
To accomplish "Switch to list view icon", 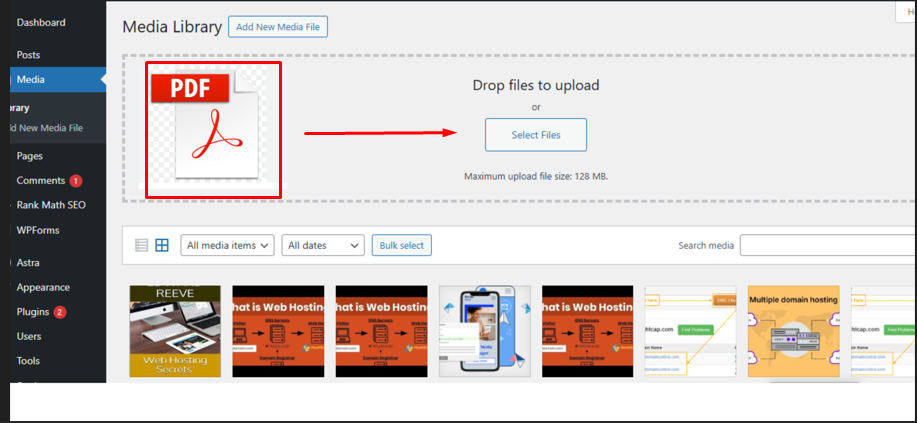I will click(142, 245).
